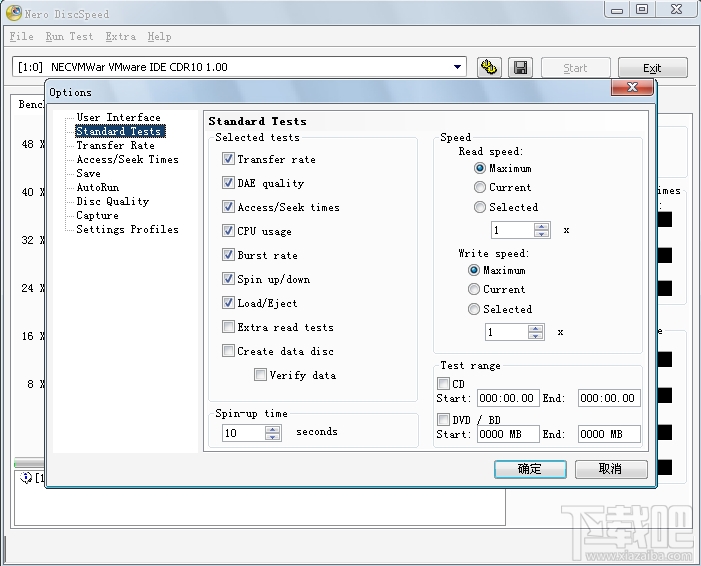Toggle the Access/Seek times checkbox

click(x=228, y=207)
